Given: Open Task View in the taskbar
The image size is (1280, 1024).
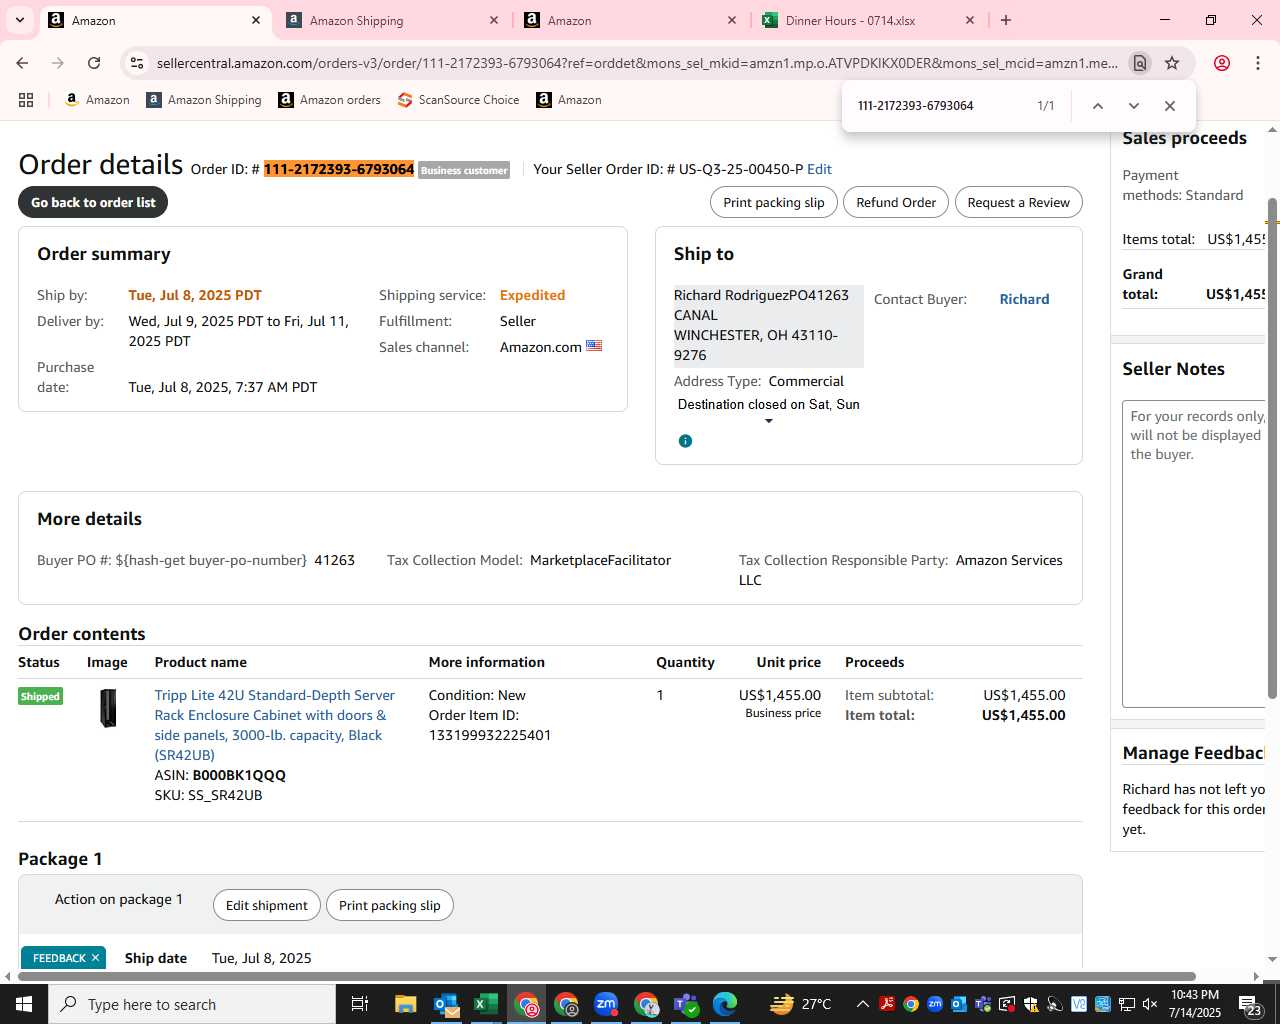Looking at the screenshot, I should (x=360, y=1004).
